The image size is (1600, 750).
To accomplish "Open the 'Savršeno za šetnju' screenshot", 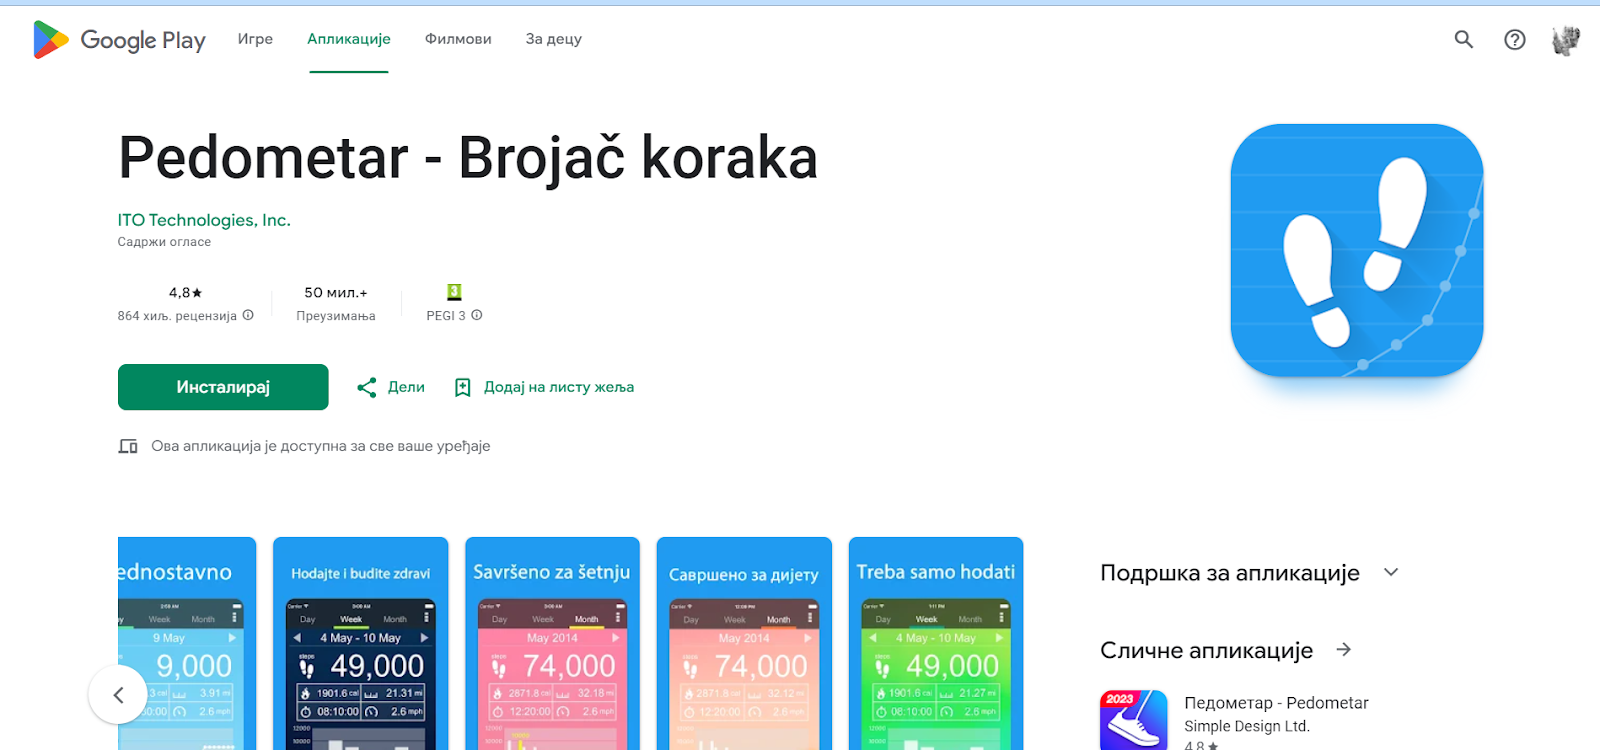I will [x=552, y=643].
